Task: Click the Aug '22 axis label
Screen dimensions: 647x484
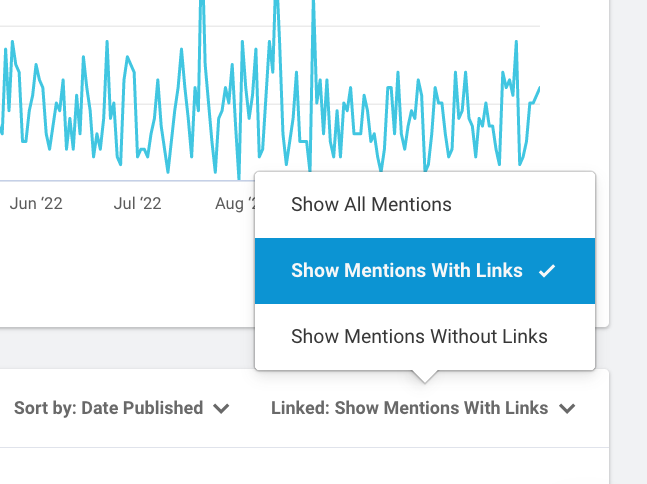Action: [x=234, y=204]
